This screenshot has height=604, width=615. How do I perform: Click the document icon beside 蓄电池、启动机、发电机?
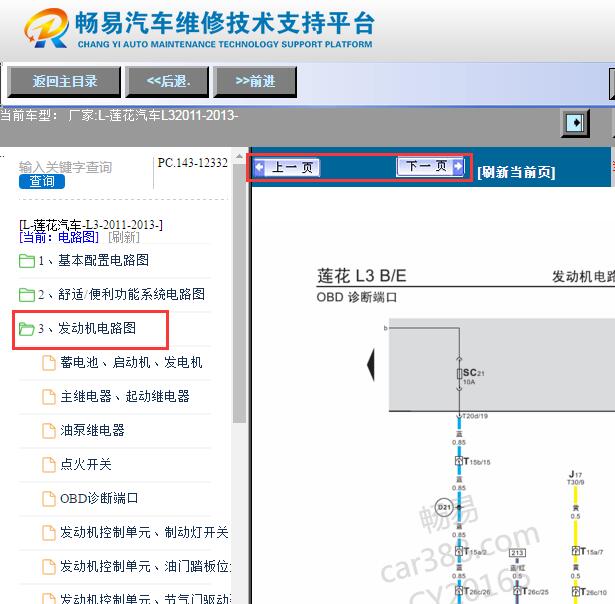(x=49, y=363)
